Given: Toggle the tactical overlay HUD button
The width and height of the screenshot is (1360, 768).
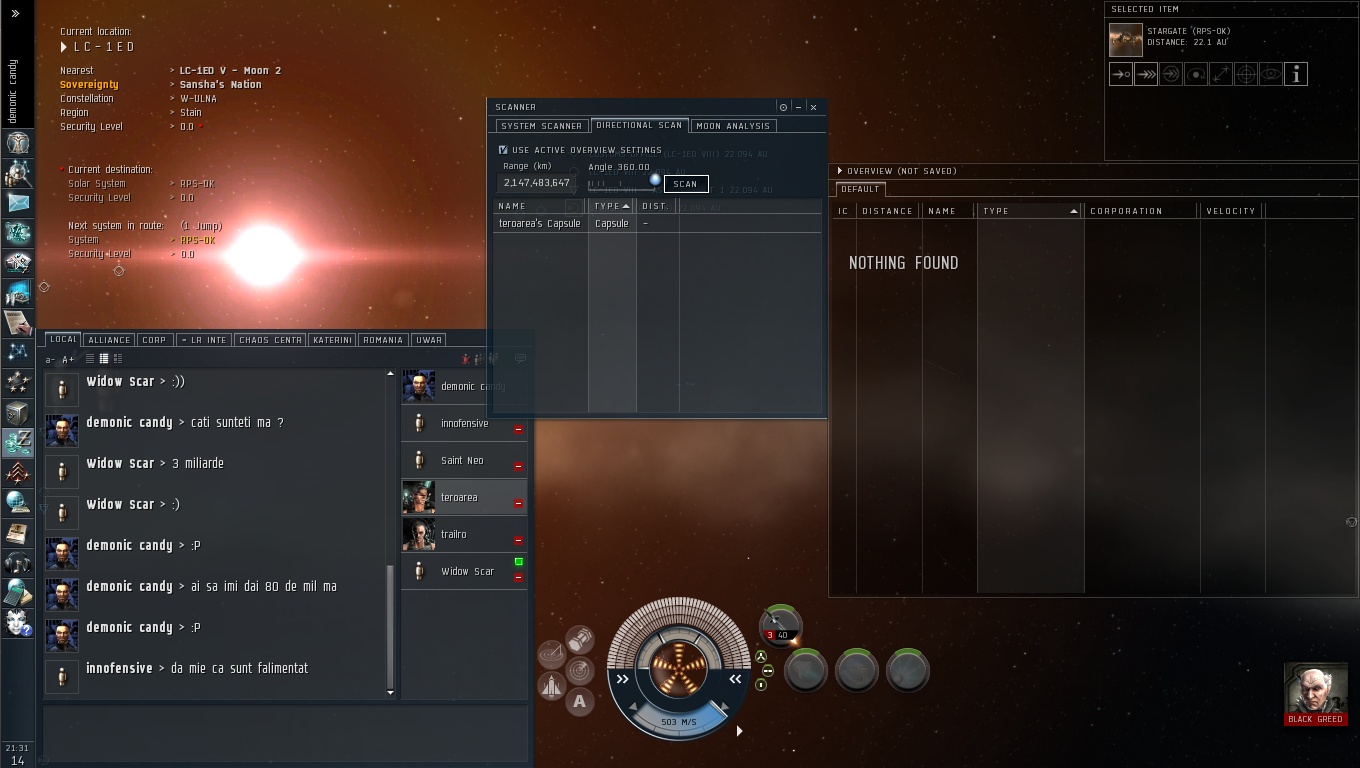Looking at the screenshot, I should point(551,654).
